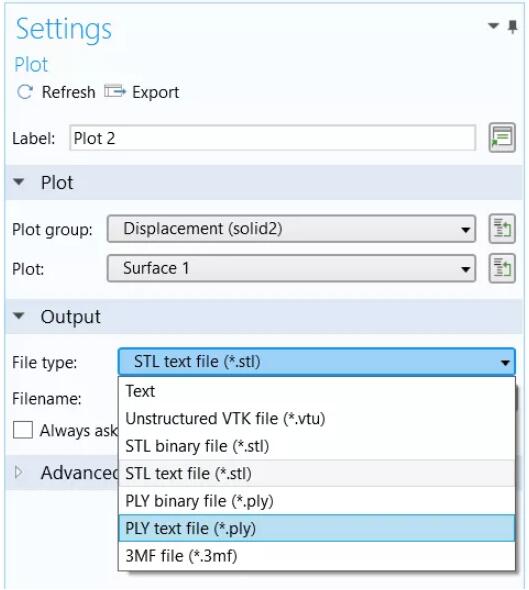Click the Export arrow icon

(115, 91)
